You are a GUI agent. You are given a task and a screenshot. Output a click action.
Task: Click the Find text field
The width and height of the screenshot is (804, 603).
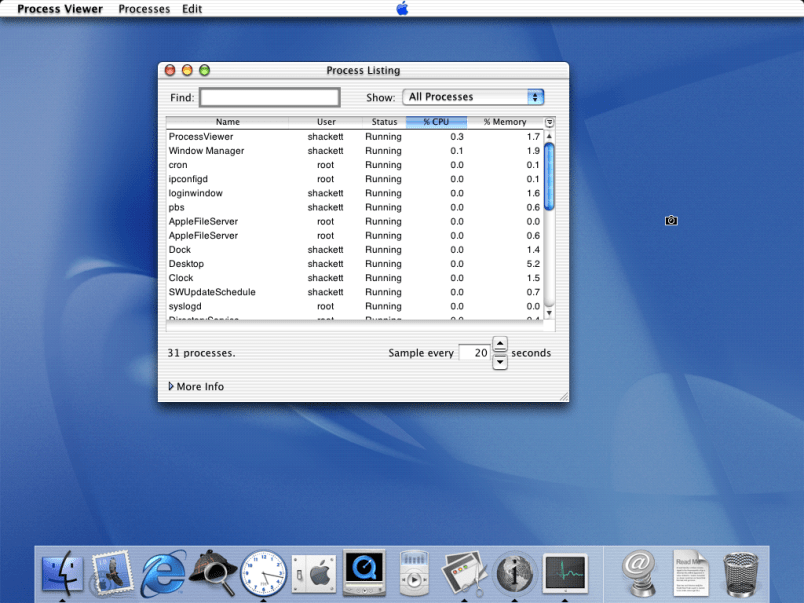pyautogui.click(x=270, y=98)
